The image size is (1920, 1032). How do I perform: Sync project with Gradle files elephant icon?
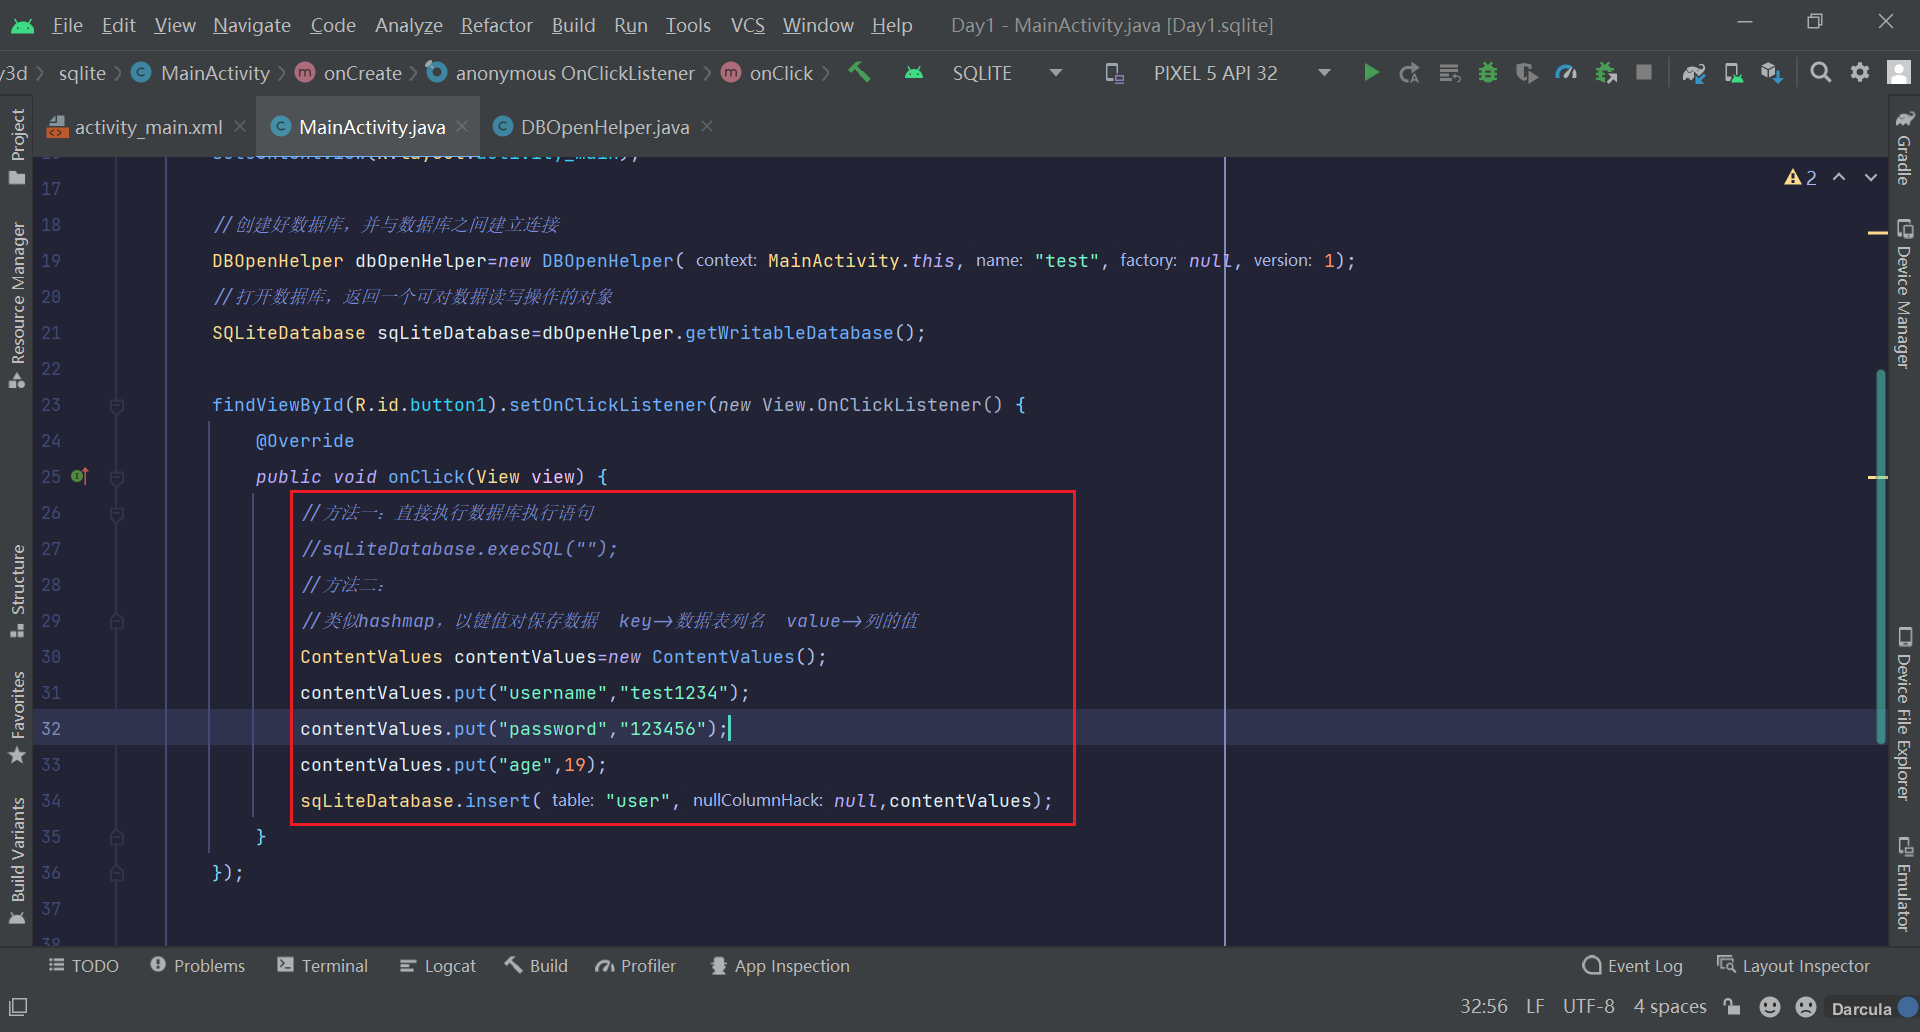1694,72
